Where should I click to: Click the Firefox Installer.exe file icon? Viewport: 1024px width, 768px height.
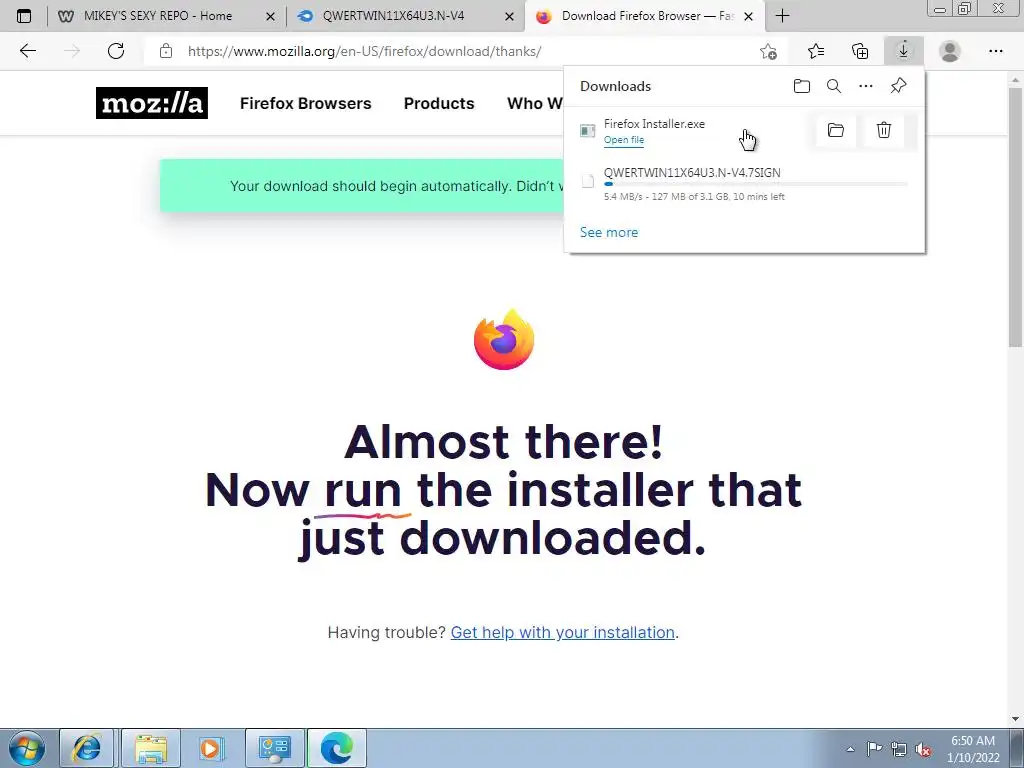588,131
